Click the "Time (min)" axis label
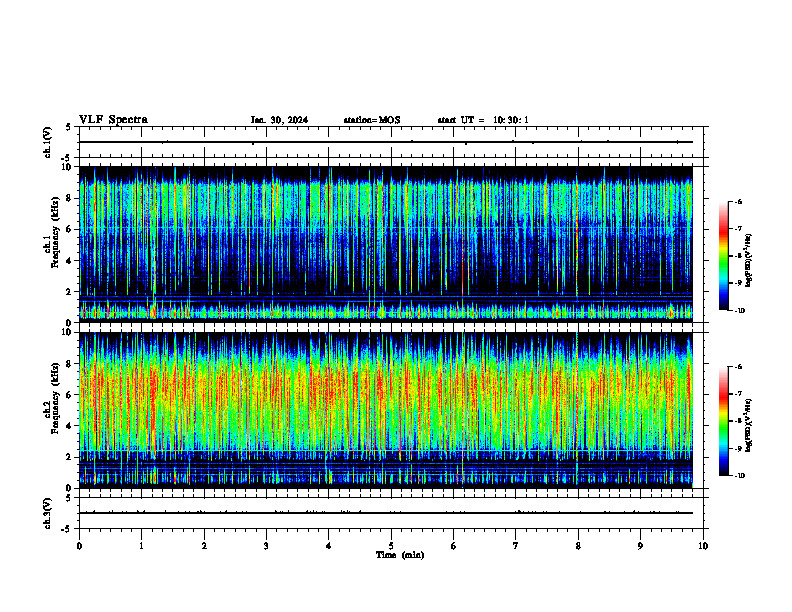Viewport: 792px width, 612px height. coord(400,555)
